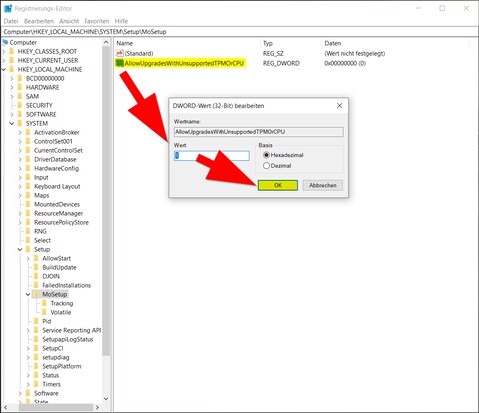The height and width of the screenshot is (413, 479).
Task: Collapse the Setup tree node
Action: tap(20, 249)
